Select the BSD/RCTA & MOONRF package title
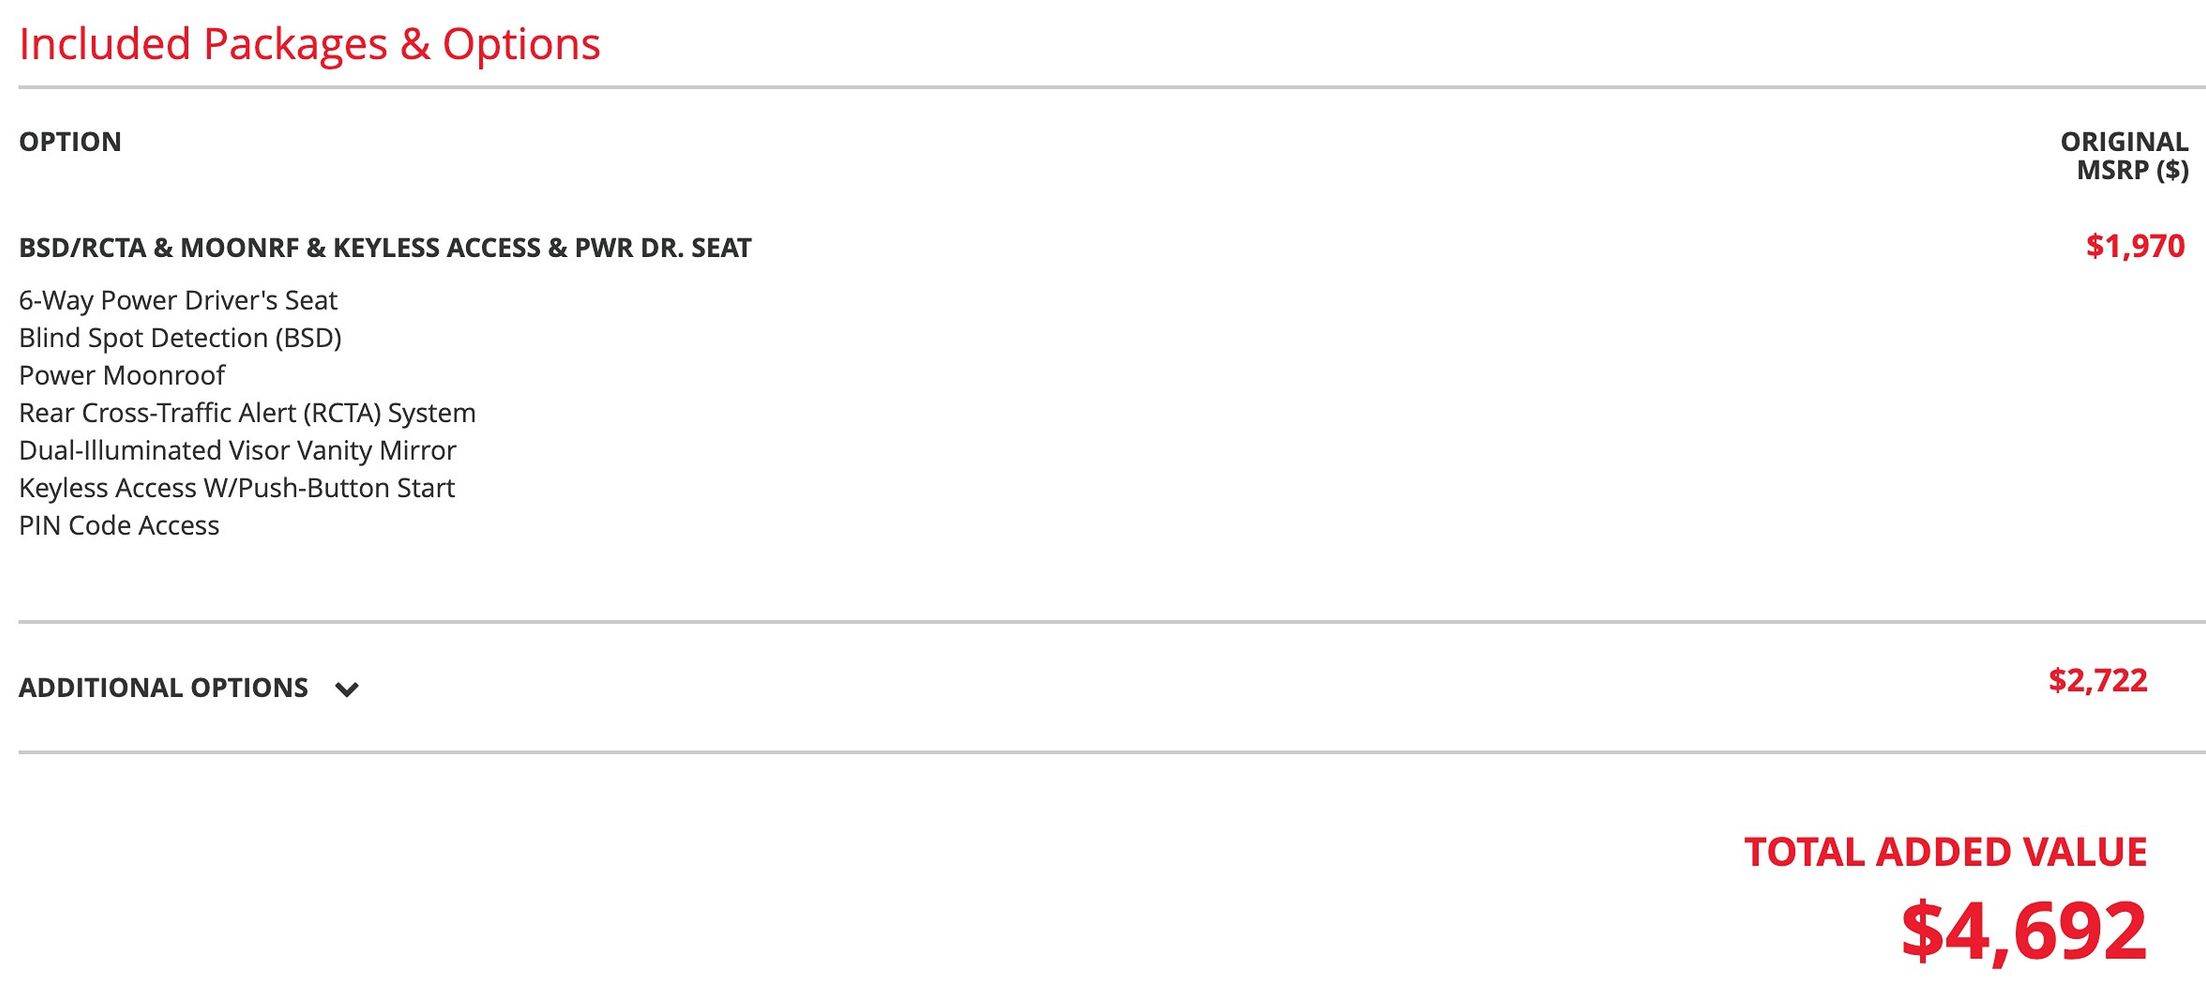Screen dimensions: 2206x1000 point(385,248)
